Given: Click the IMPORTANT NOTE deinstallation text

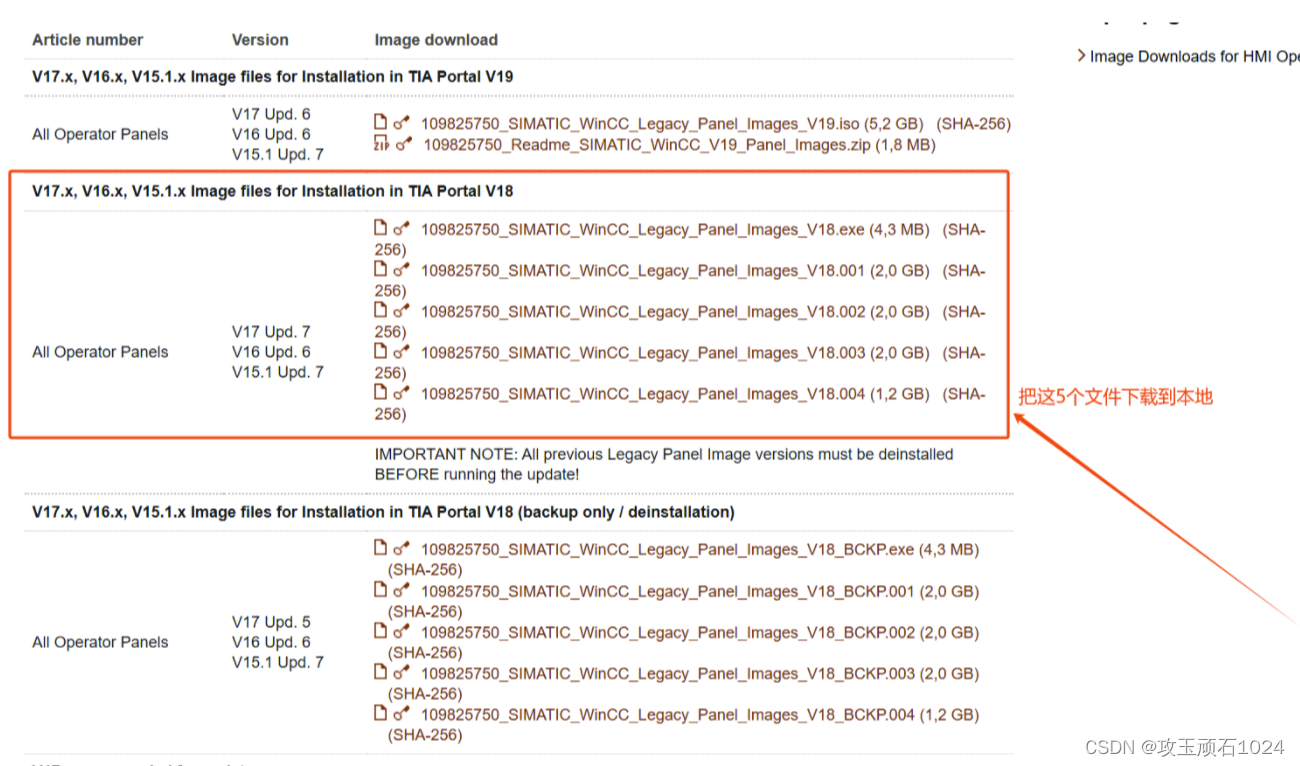Looking at the screenshot, I should tap(664, 464).
